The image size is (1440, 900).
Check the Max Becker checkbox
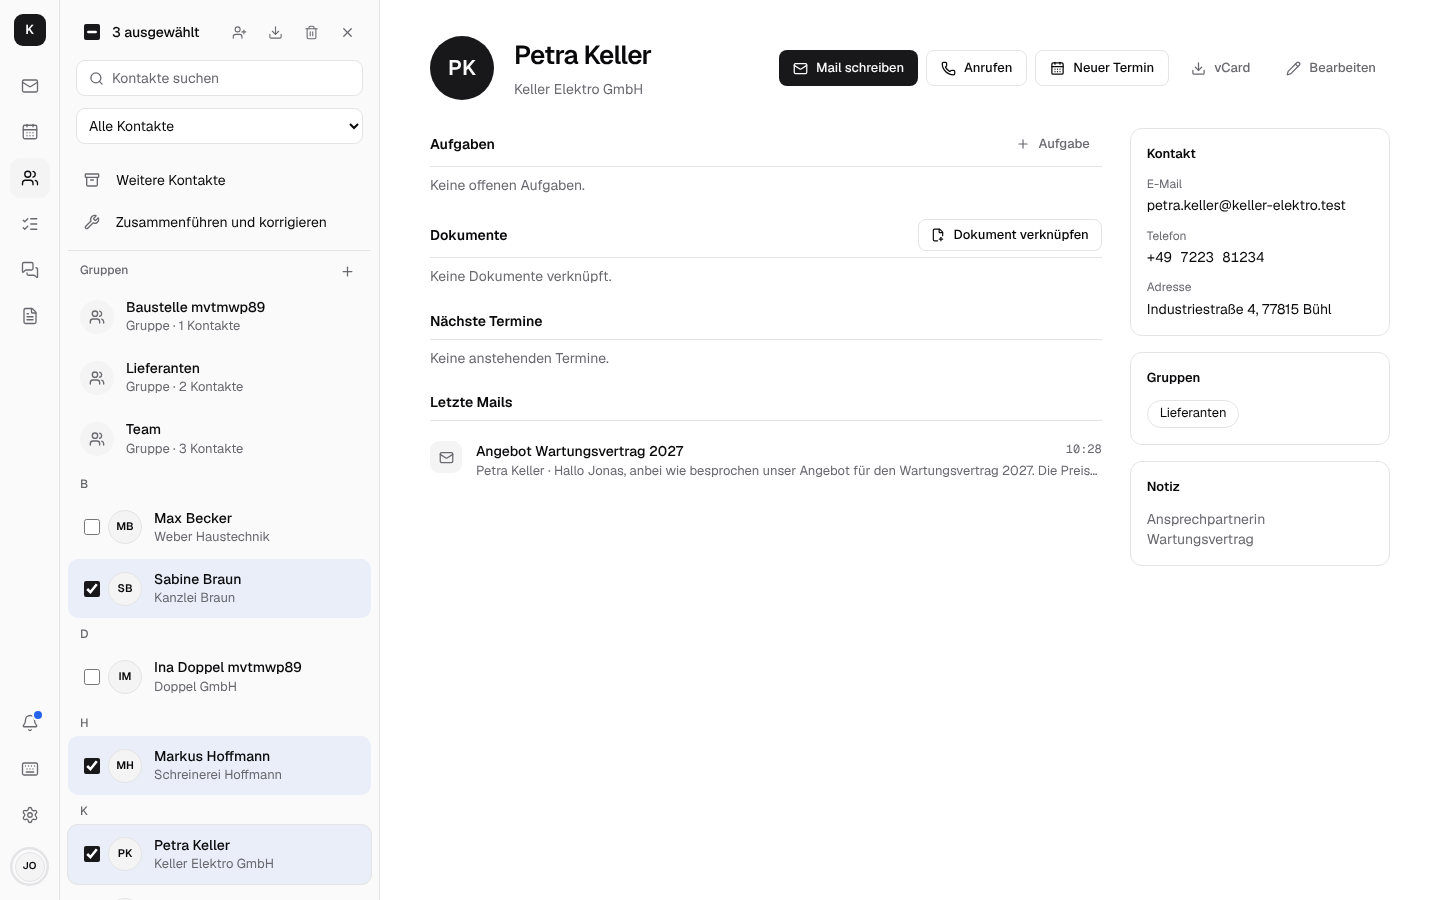coord(92,527)
